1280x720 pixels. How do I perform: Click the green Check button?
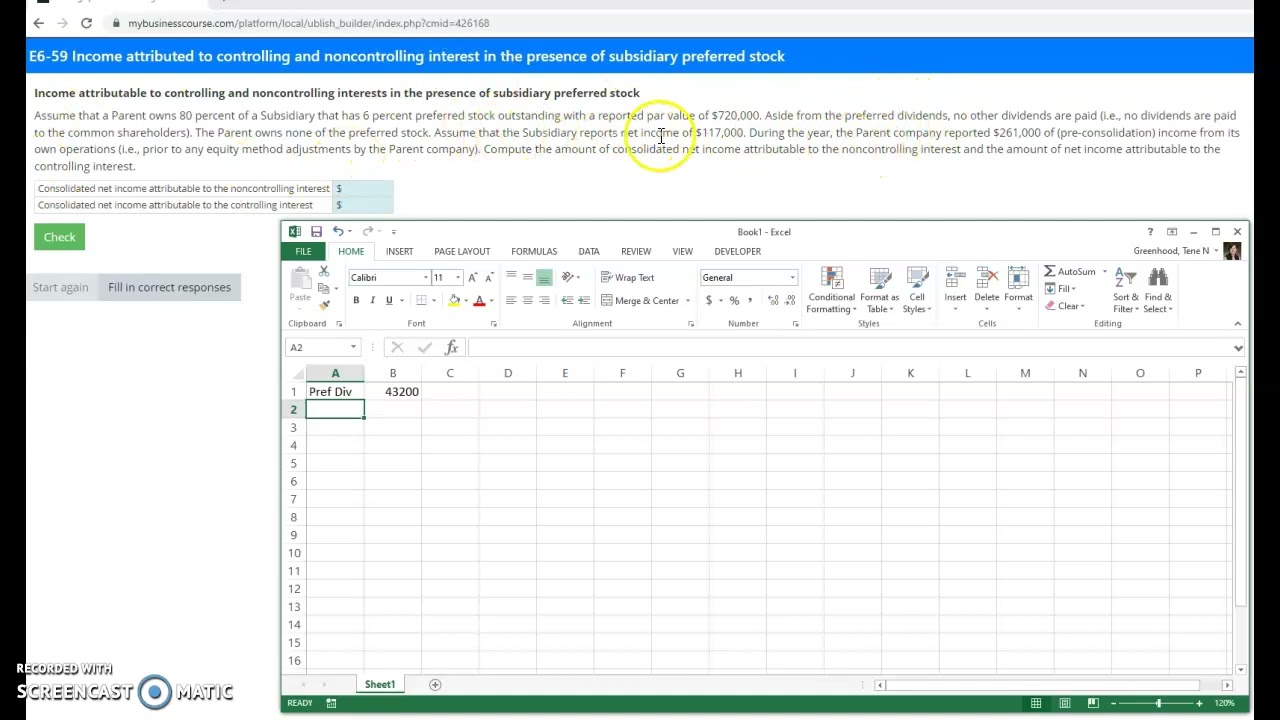point(59,237)
